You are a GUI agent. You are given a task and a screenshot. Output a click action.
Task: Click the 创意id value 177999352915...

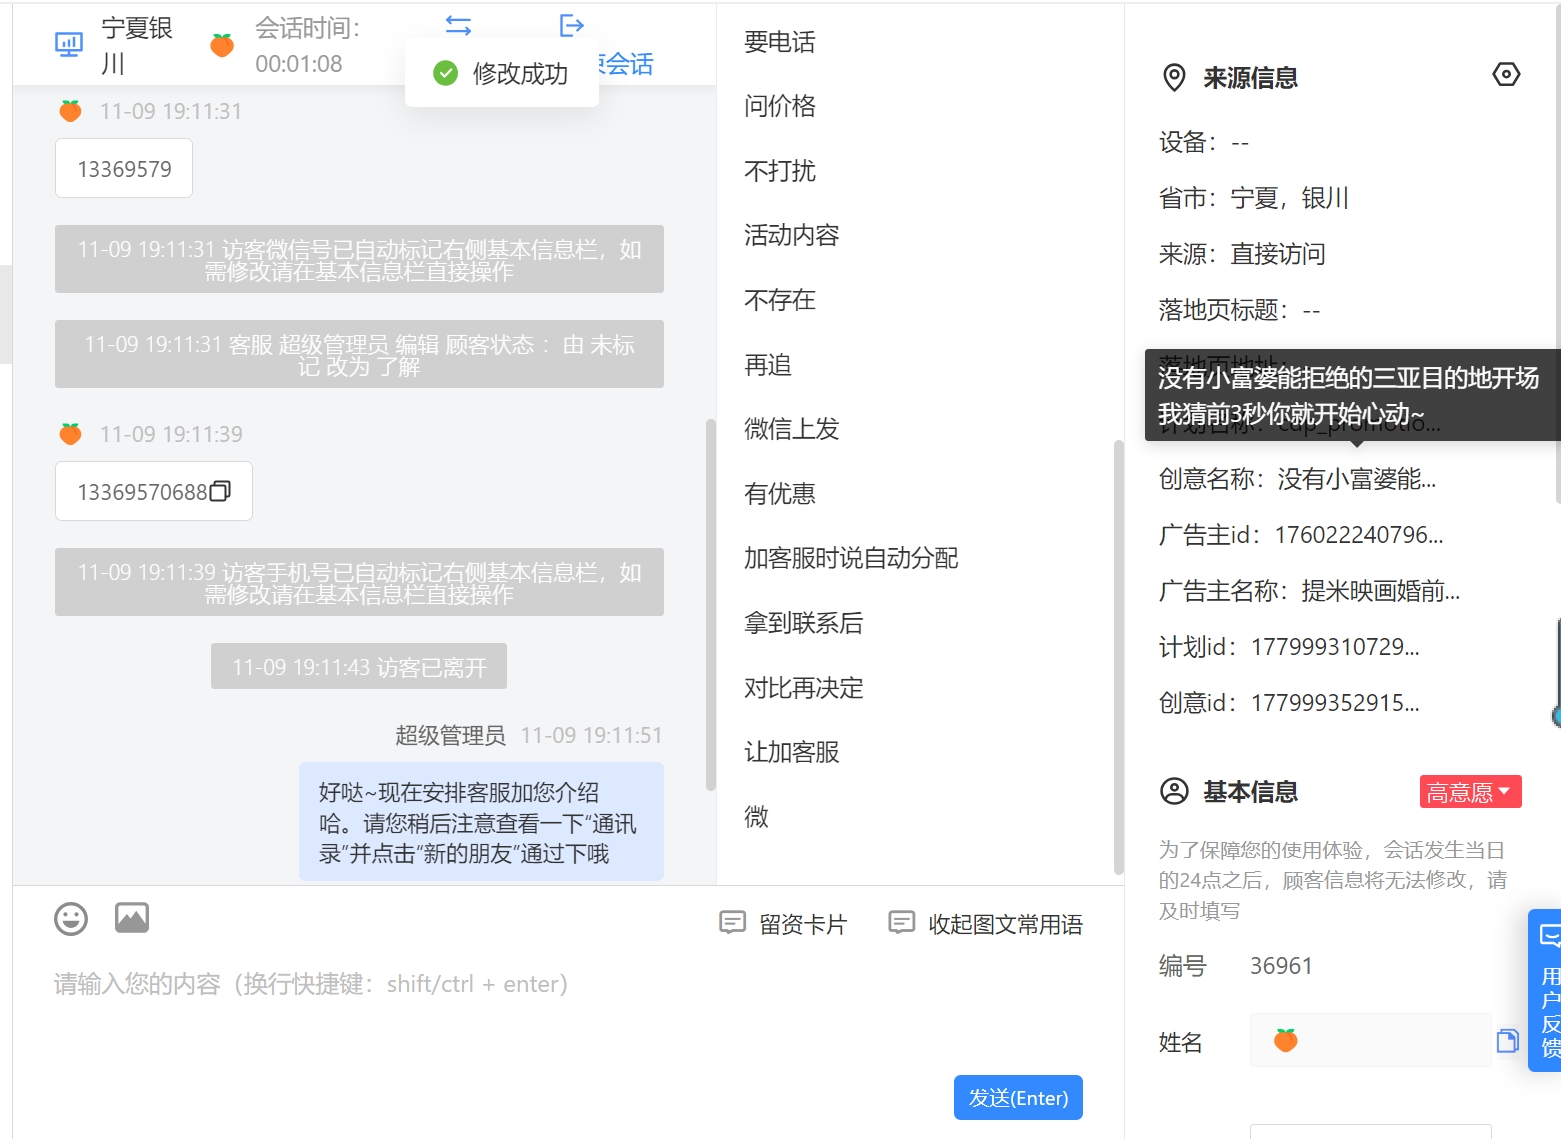point(1335,703)
